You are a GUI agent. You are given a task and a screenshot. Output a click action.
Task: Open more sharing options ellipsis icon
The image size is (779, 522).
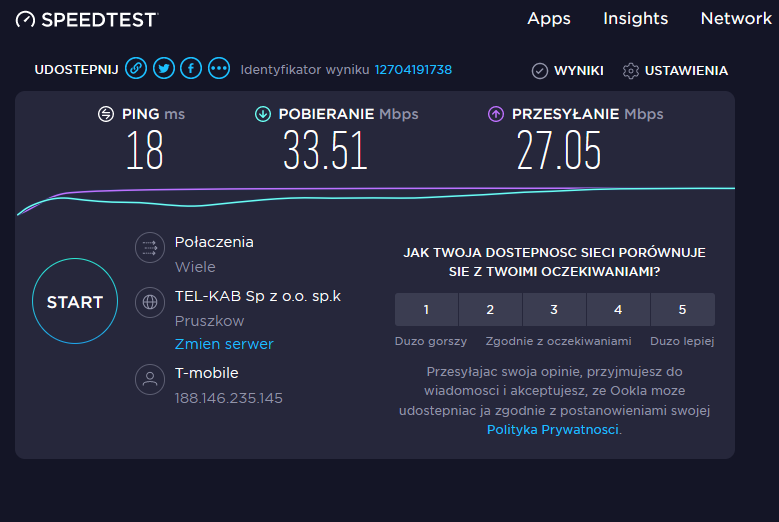[219, 69]
